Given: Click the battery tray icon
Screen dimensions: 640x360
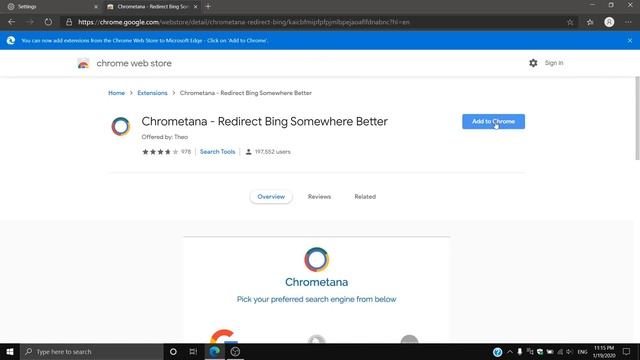Looking at the screenshot, I should 550,352.
